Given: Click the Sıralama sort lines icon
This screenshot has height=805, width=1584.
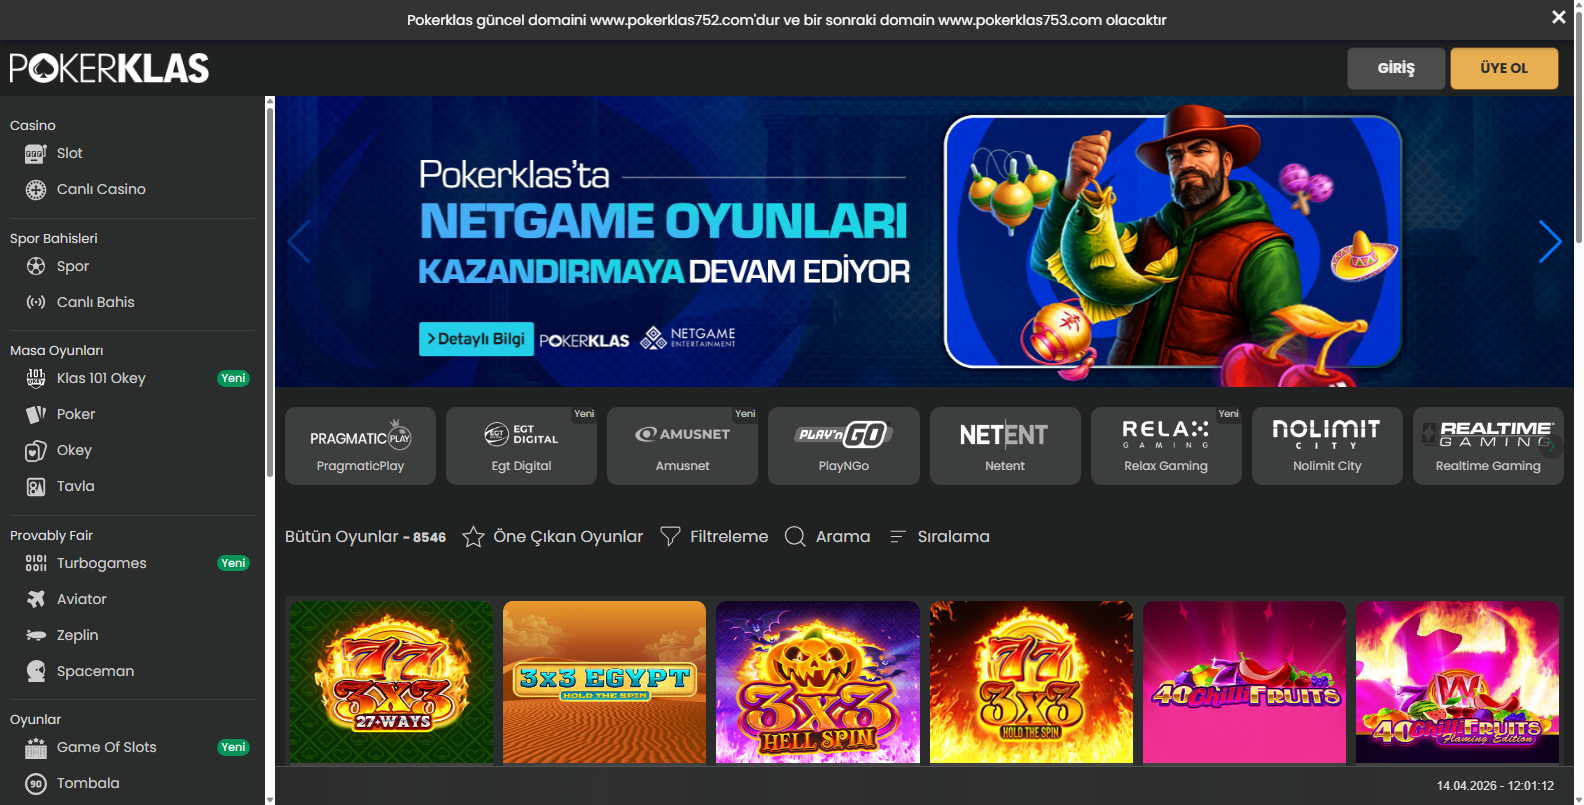Looking at the screenshot, I should (897, 537).
